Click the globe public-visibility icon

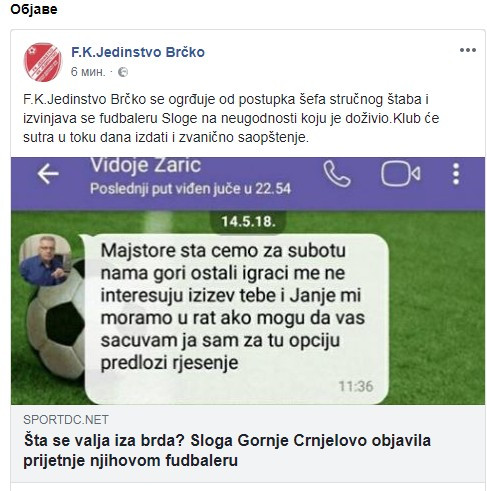pos(123,72)
